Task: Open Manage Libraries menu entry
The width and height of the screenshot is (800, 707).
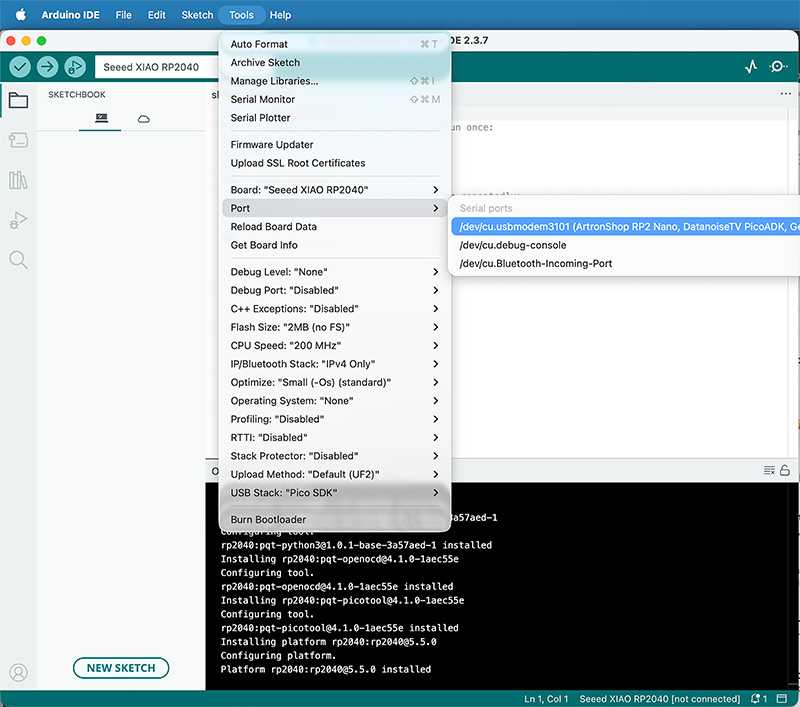Action: [335, 81]
